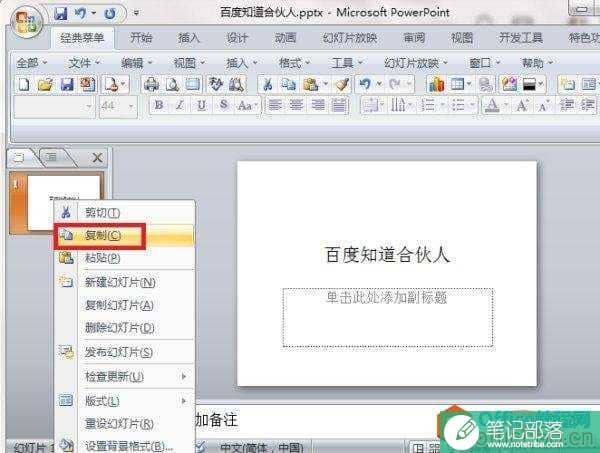Viewport: 600px width, 453px height.
Task: Expand the 工具 classic menu
Action: pos(347,62)
